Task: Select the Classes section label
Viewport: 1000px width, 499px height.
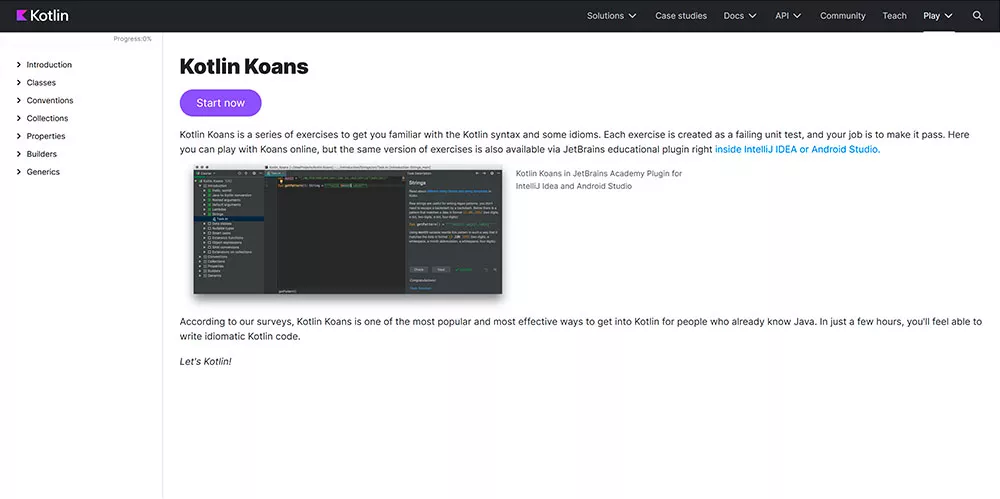Action: click(41, 82)
